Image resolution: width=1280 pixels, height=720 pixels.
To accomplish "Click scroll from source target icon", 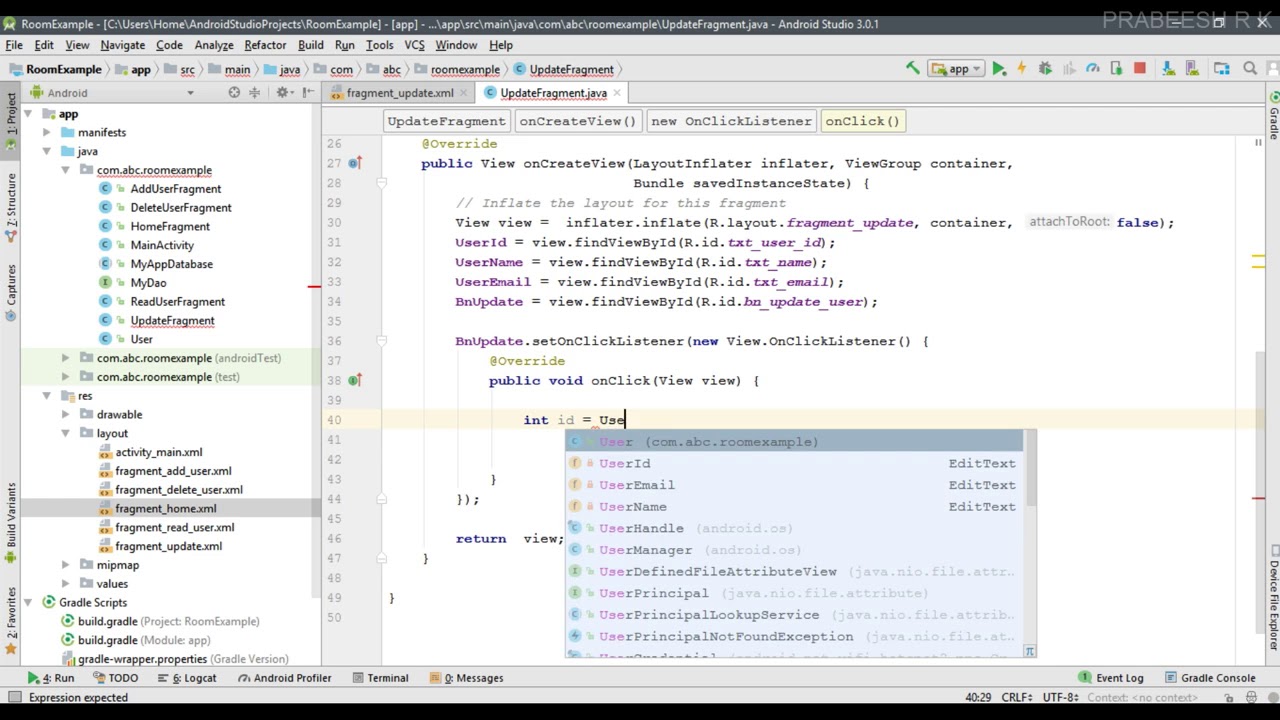I will pyautogui.click(x=234, y=93).
